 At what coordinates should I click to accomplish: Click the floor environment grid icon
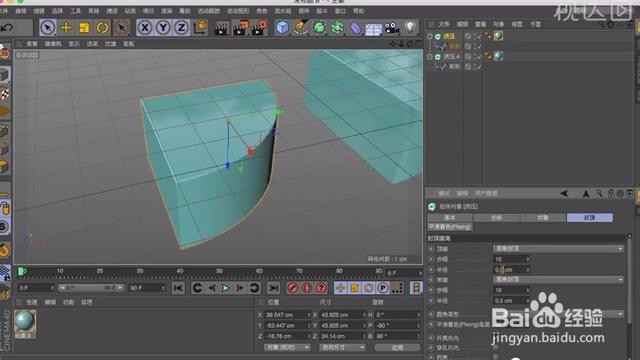tap(373, 29)
